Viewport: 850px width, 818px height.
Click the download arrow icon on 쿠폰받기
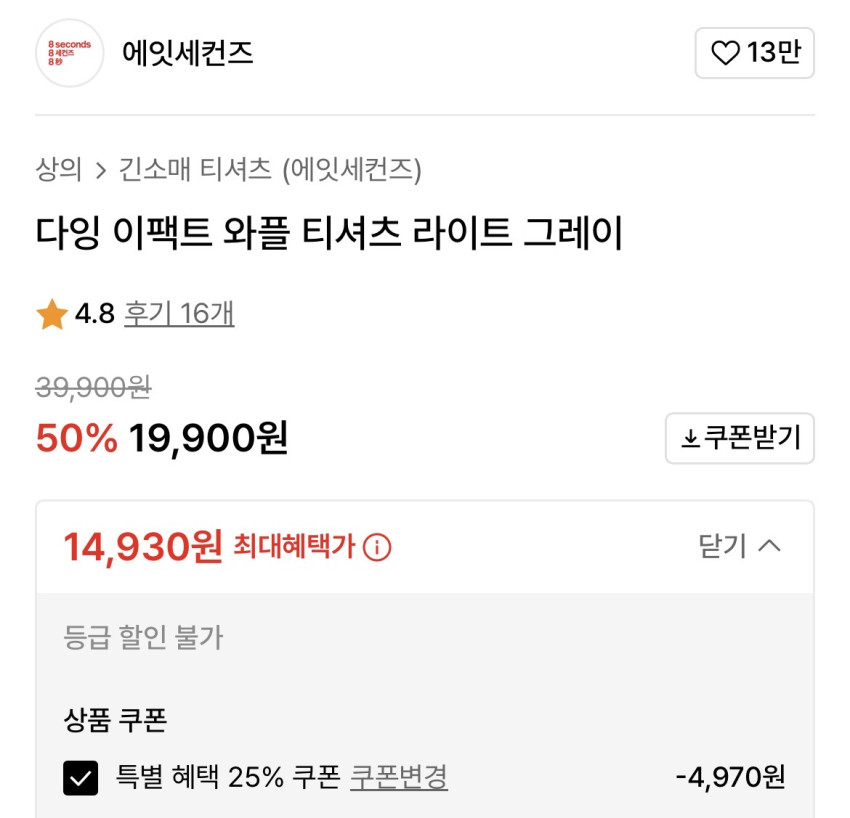[x=690, y=439]
